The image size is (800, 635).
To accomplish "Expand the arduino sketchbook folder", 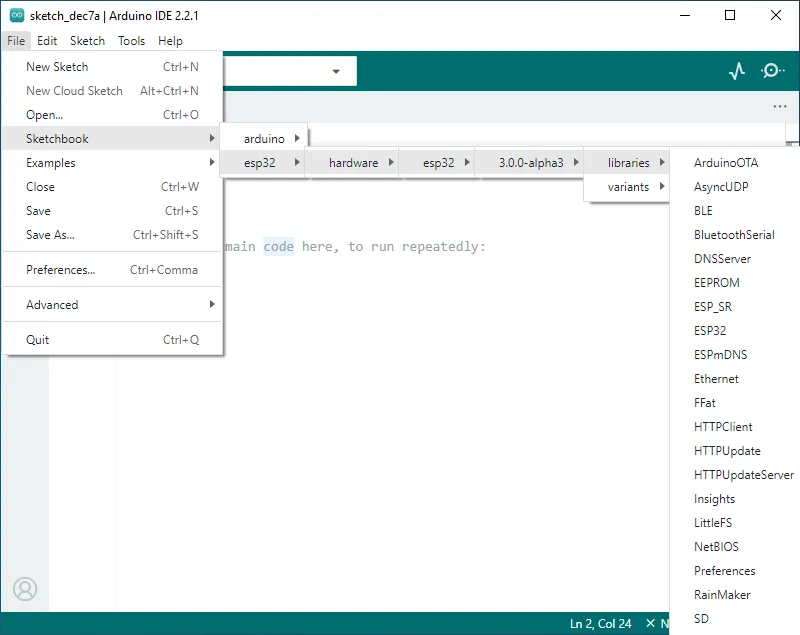I will click(x=264, y=139).
